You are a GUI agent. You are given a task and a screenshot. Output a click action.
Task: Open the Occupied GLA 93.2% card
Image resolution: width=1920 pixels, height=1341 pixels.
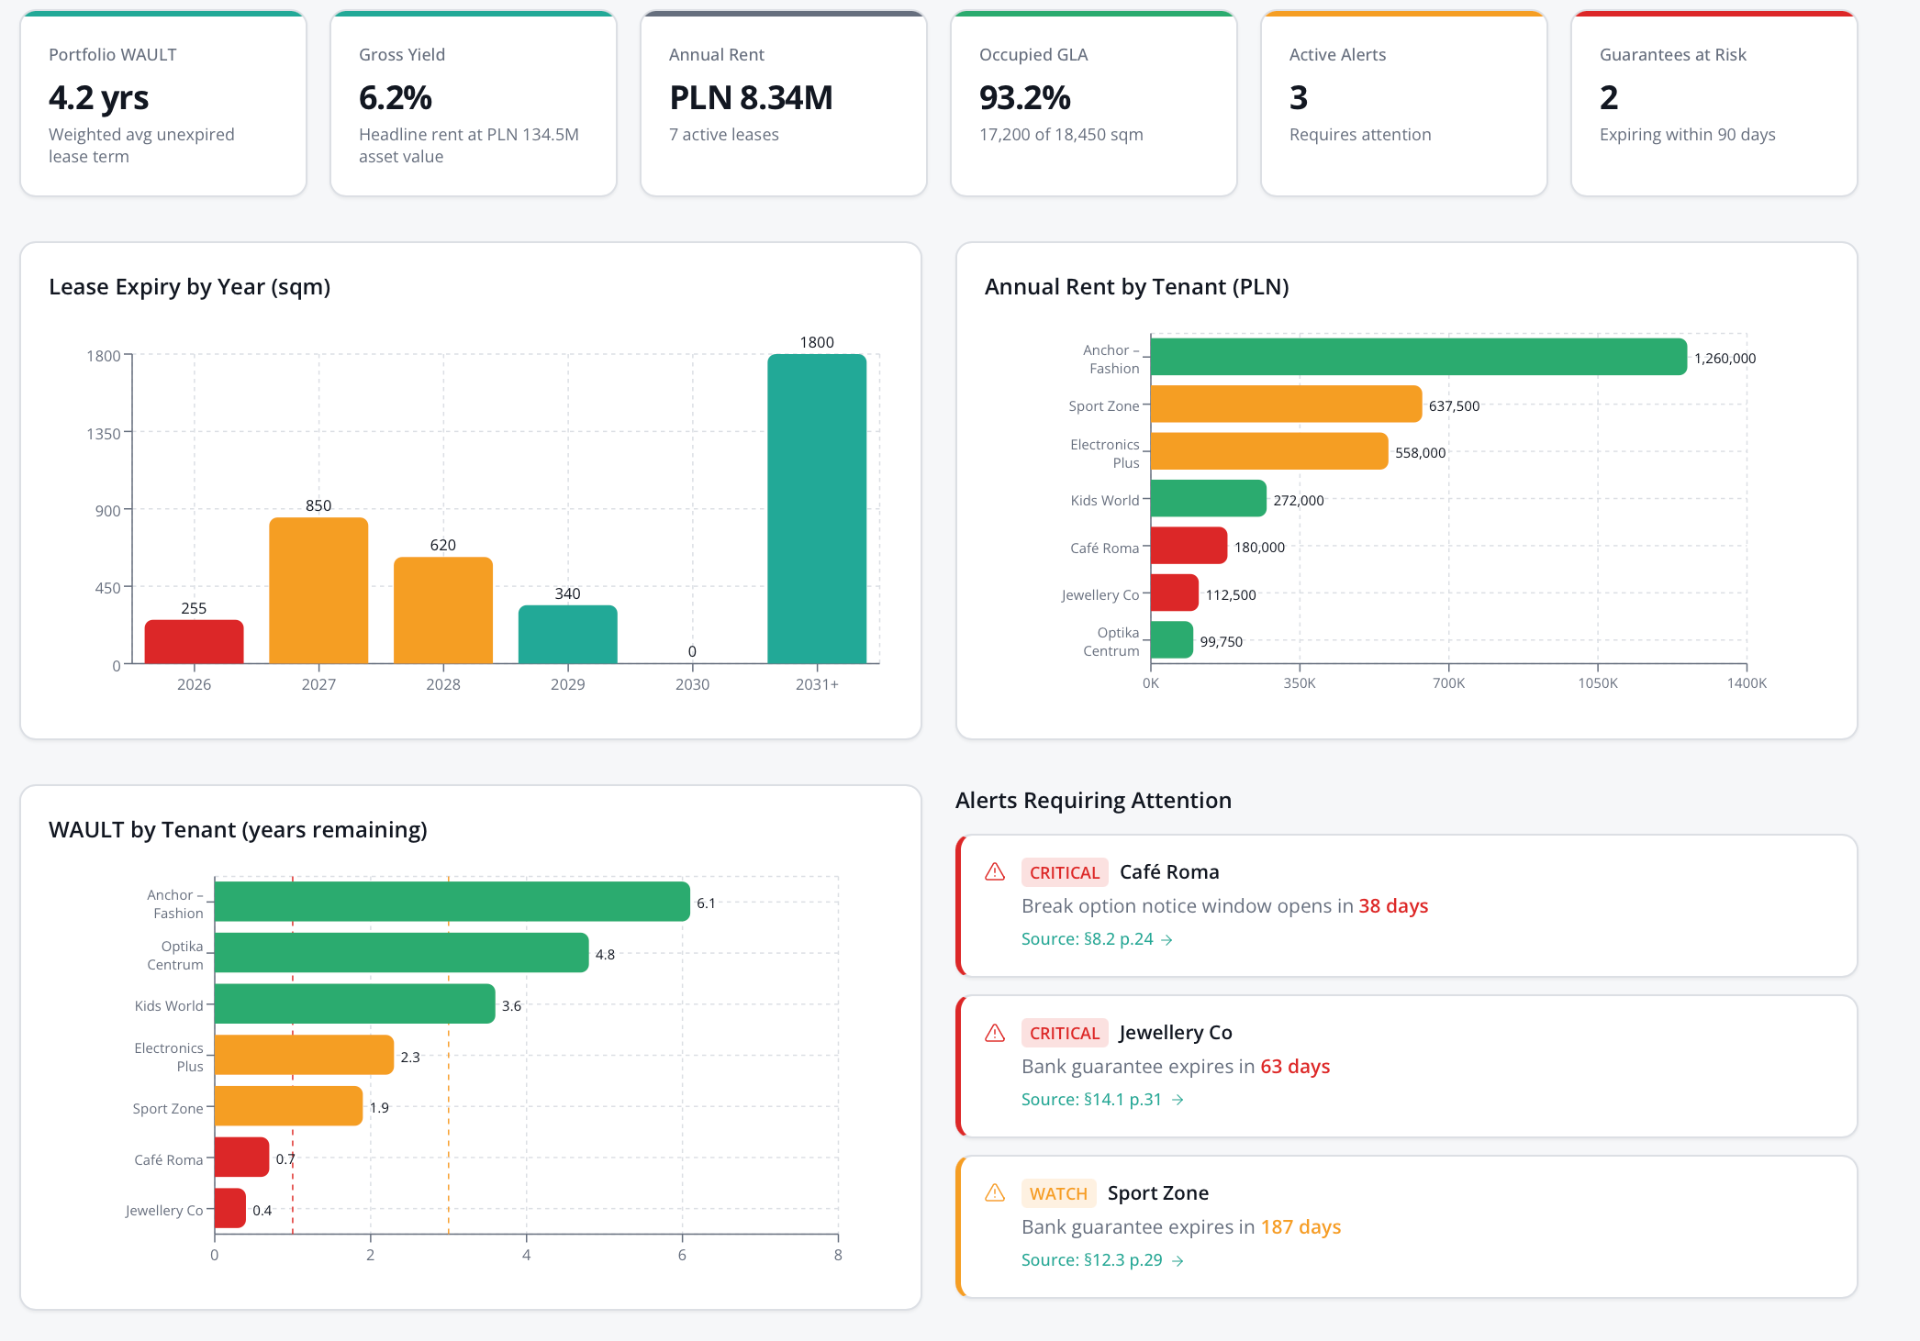point(1093,104)
